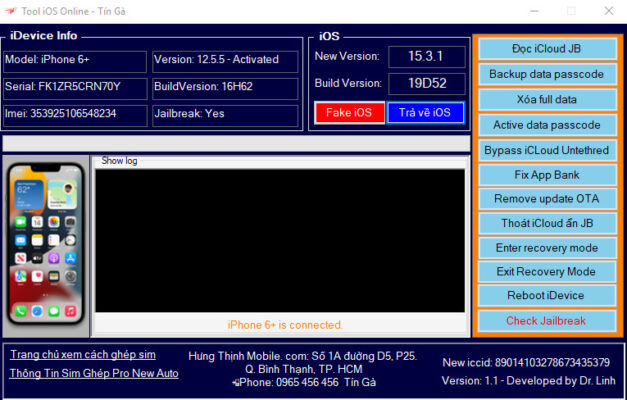The image size is (627, 400).
Task: Open Fix App Bank function
Action: [x=547, y=175]
